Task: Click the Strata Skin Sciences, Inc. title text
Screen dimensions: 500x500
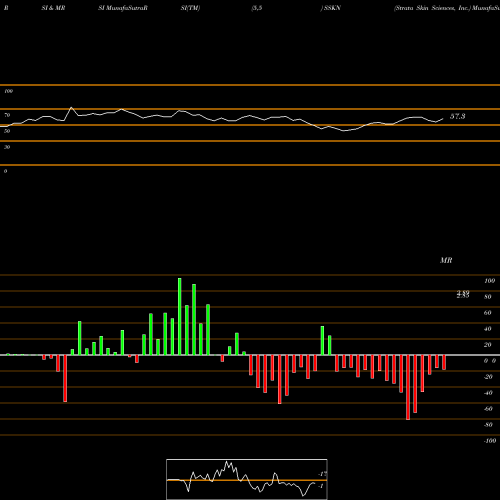Action: click(x=432, y=8)
